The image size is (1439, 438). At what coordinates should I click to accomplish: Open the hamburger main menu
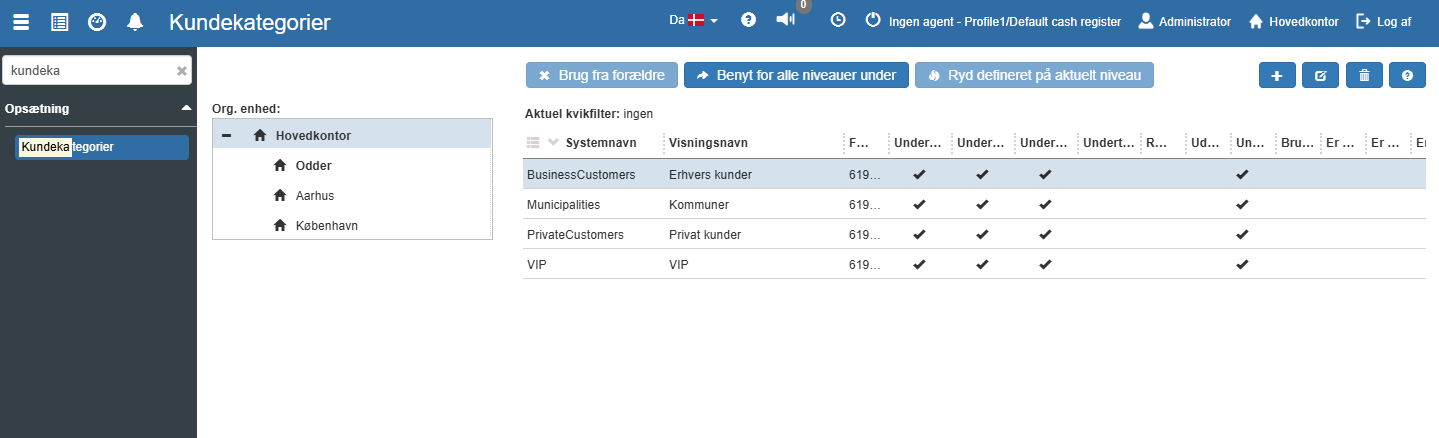pos(20,22)
